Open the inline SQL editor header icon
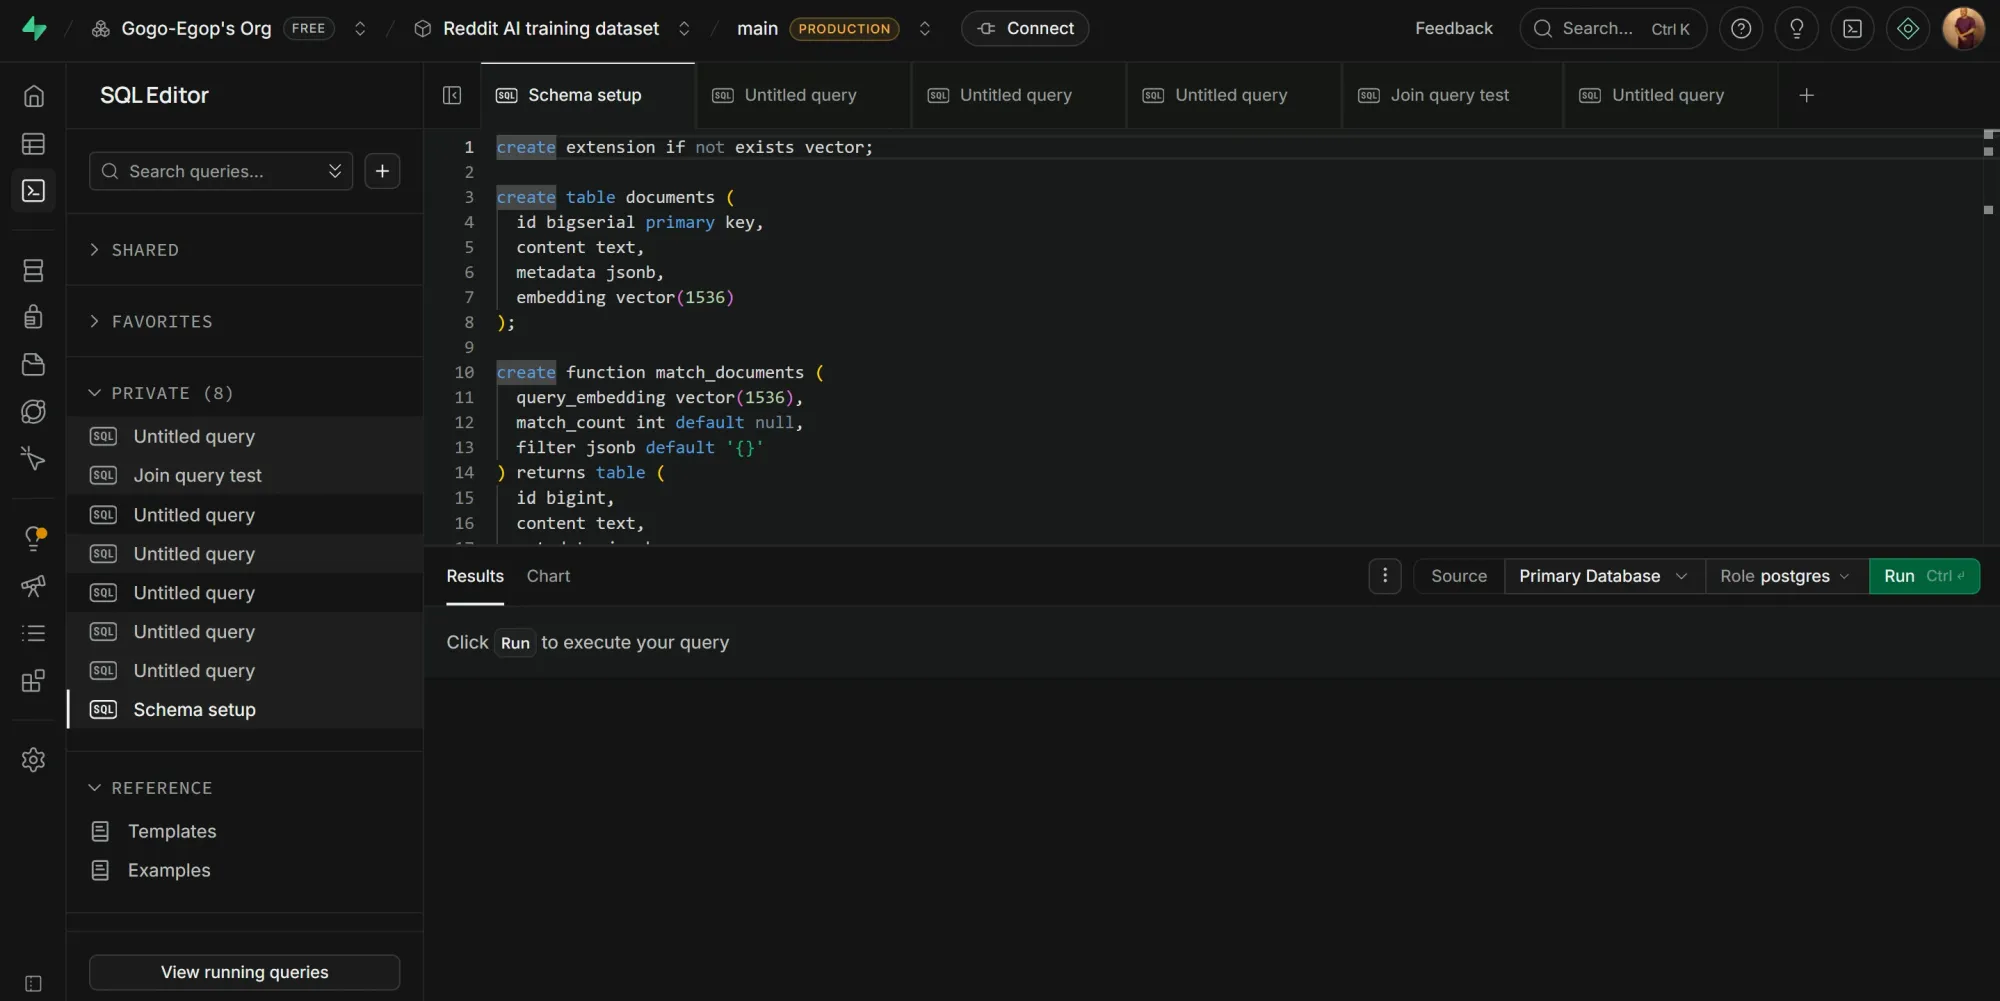The width and height of the screenshot is (2000, 1001). (x=1853, y=28)
